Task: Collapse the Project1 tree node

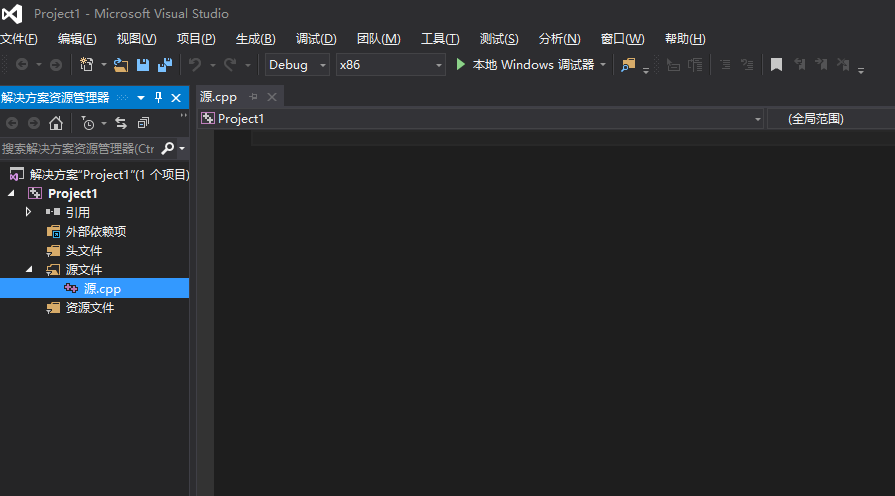Action: click(x=11, y=193)
